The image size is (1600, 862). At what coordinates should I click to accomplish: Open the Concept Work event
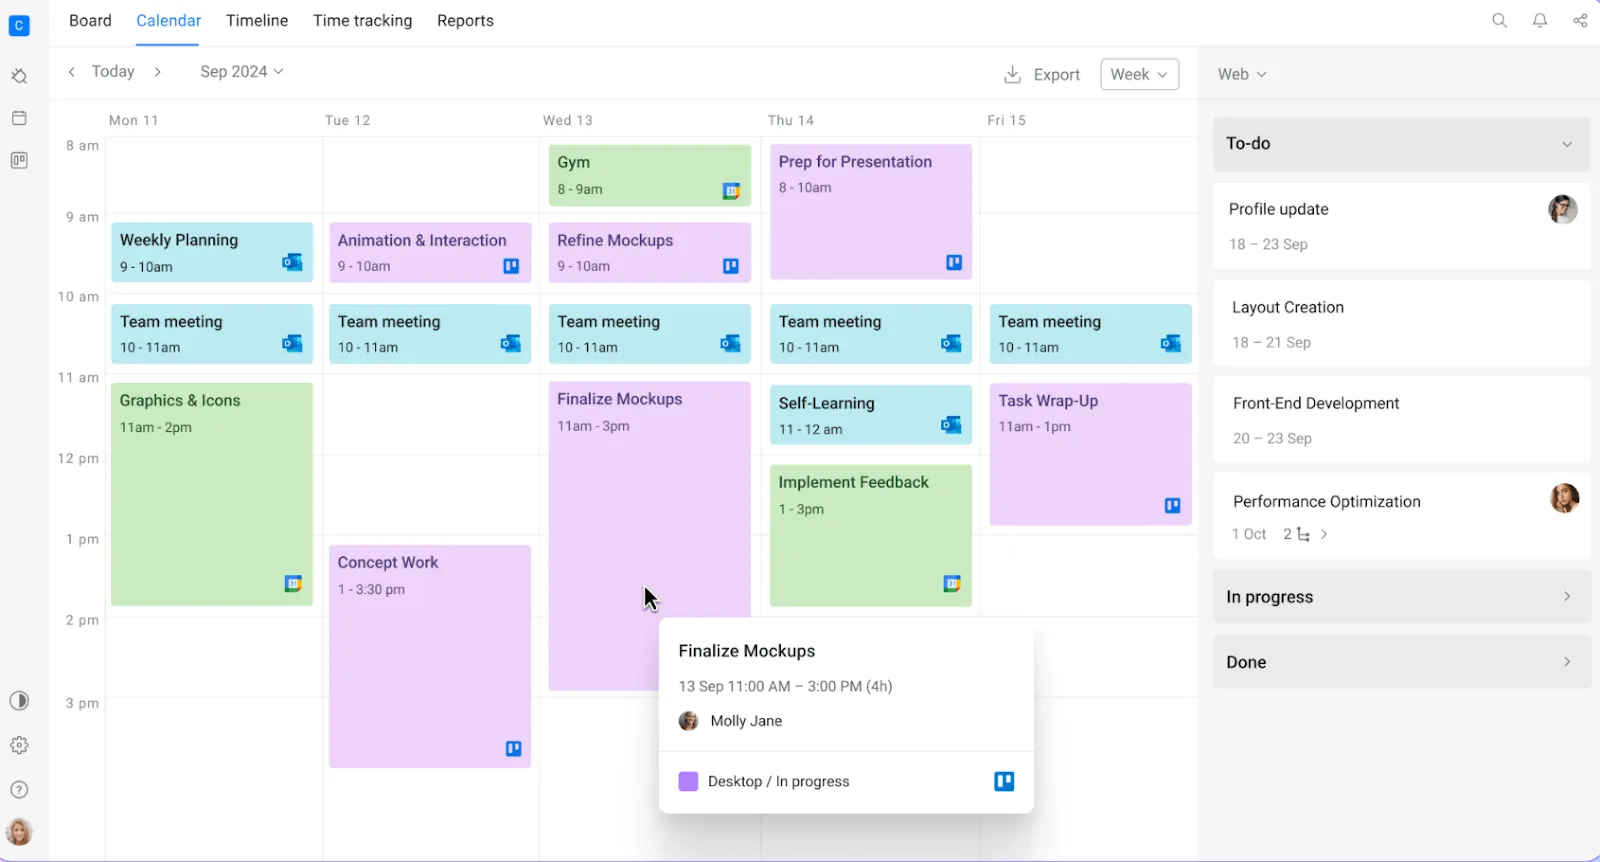430,656
